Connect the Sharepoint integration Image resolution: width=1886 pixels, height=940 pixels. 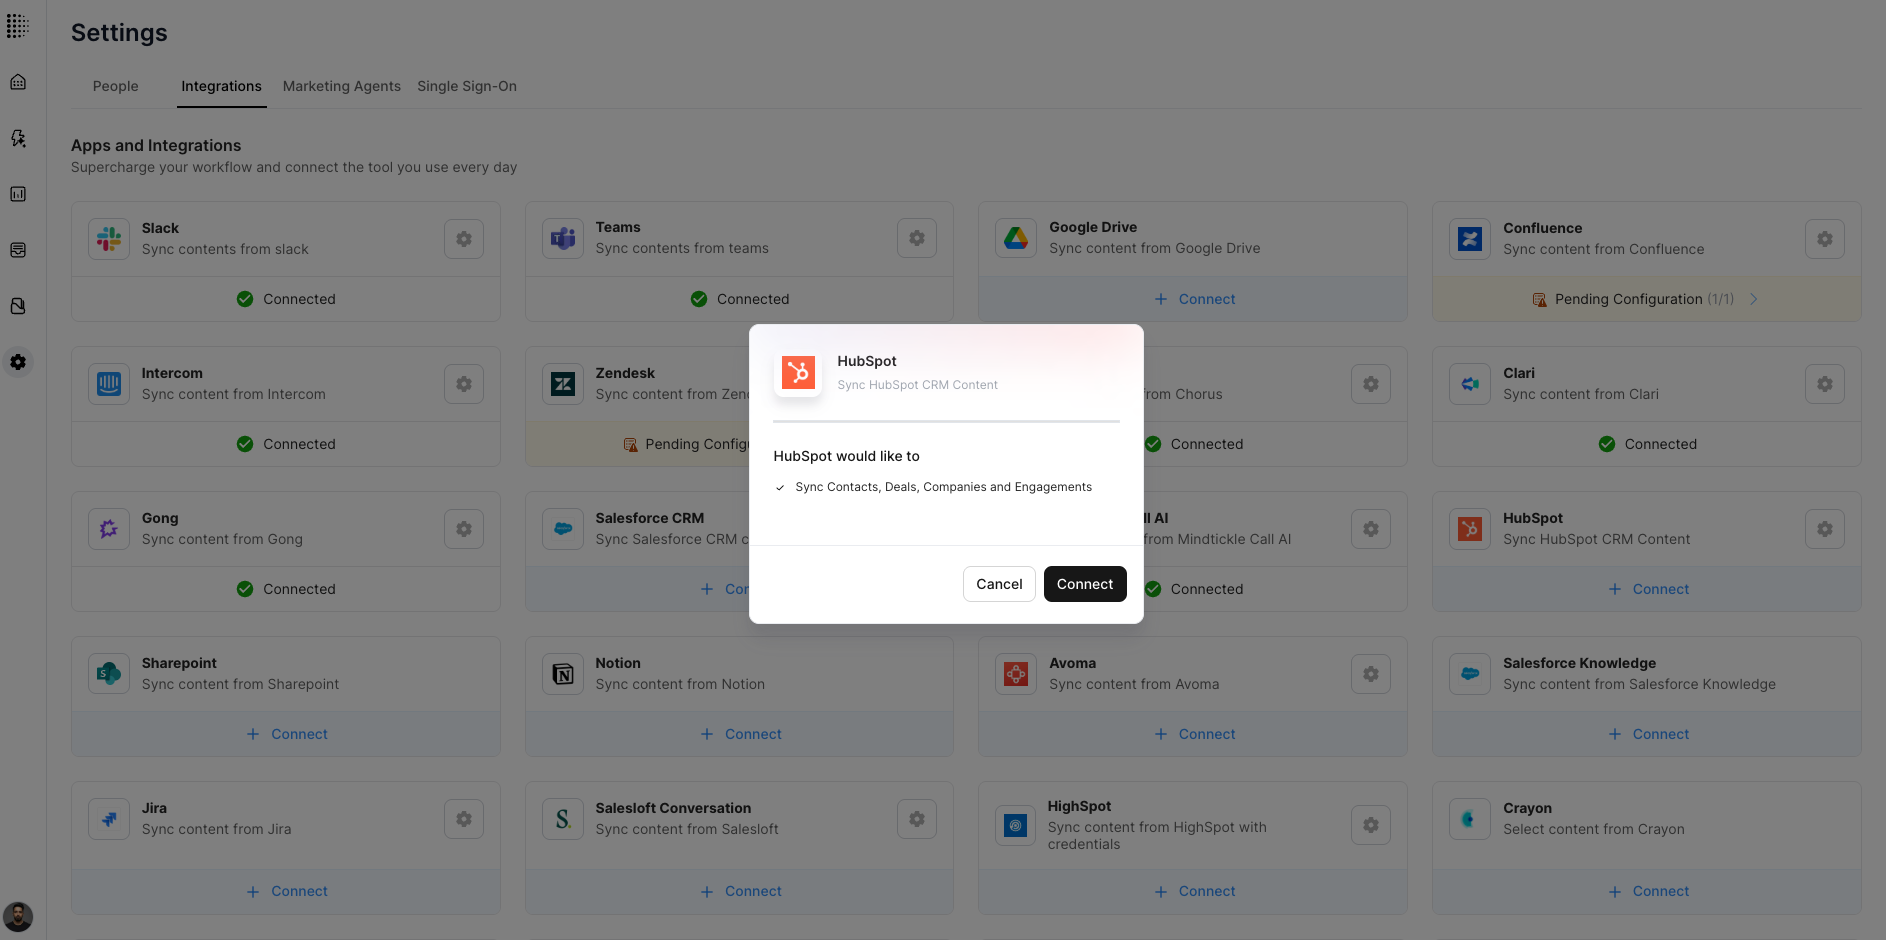click(x=287, y=734)
